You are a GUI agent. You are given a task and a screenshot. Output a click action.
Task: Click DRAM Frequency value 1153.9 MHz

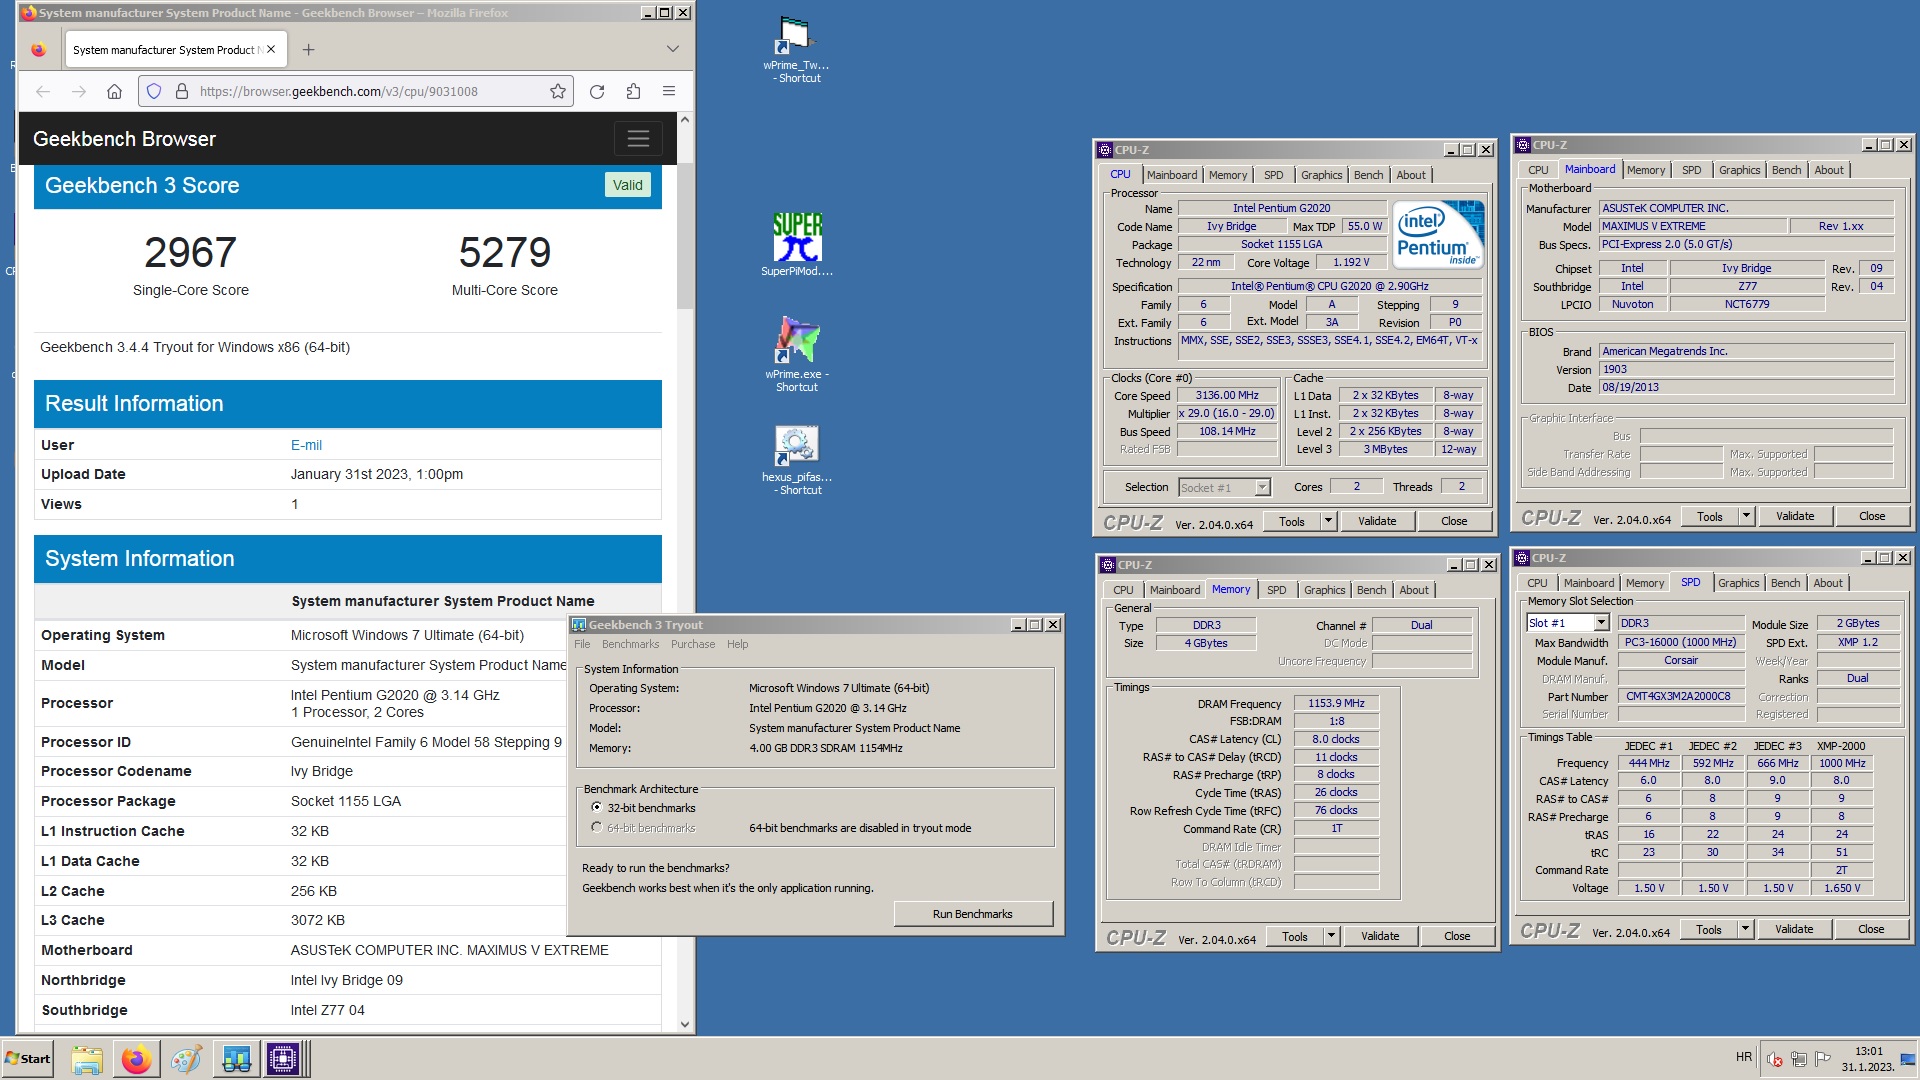1336,703
